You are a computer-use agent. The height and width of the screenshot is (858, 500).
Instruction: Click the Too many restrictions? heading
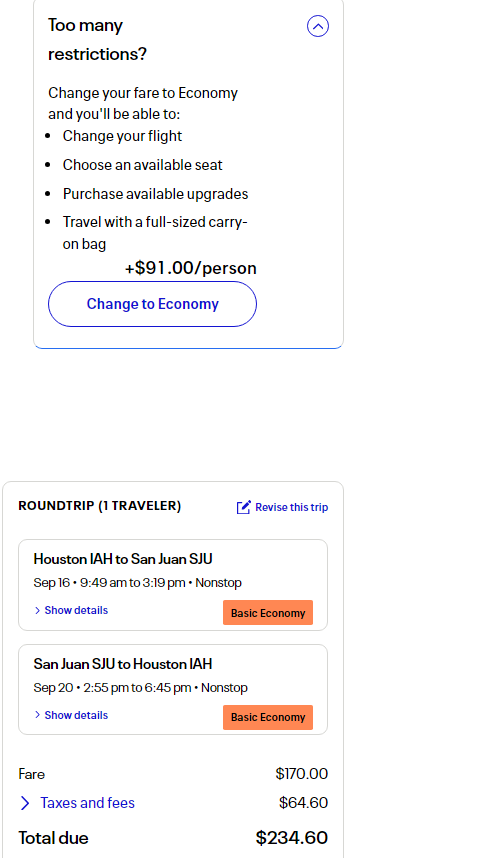click(97, 39)
